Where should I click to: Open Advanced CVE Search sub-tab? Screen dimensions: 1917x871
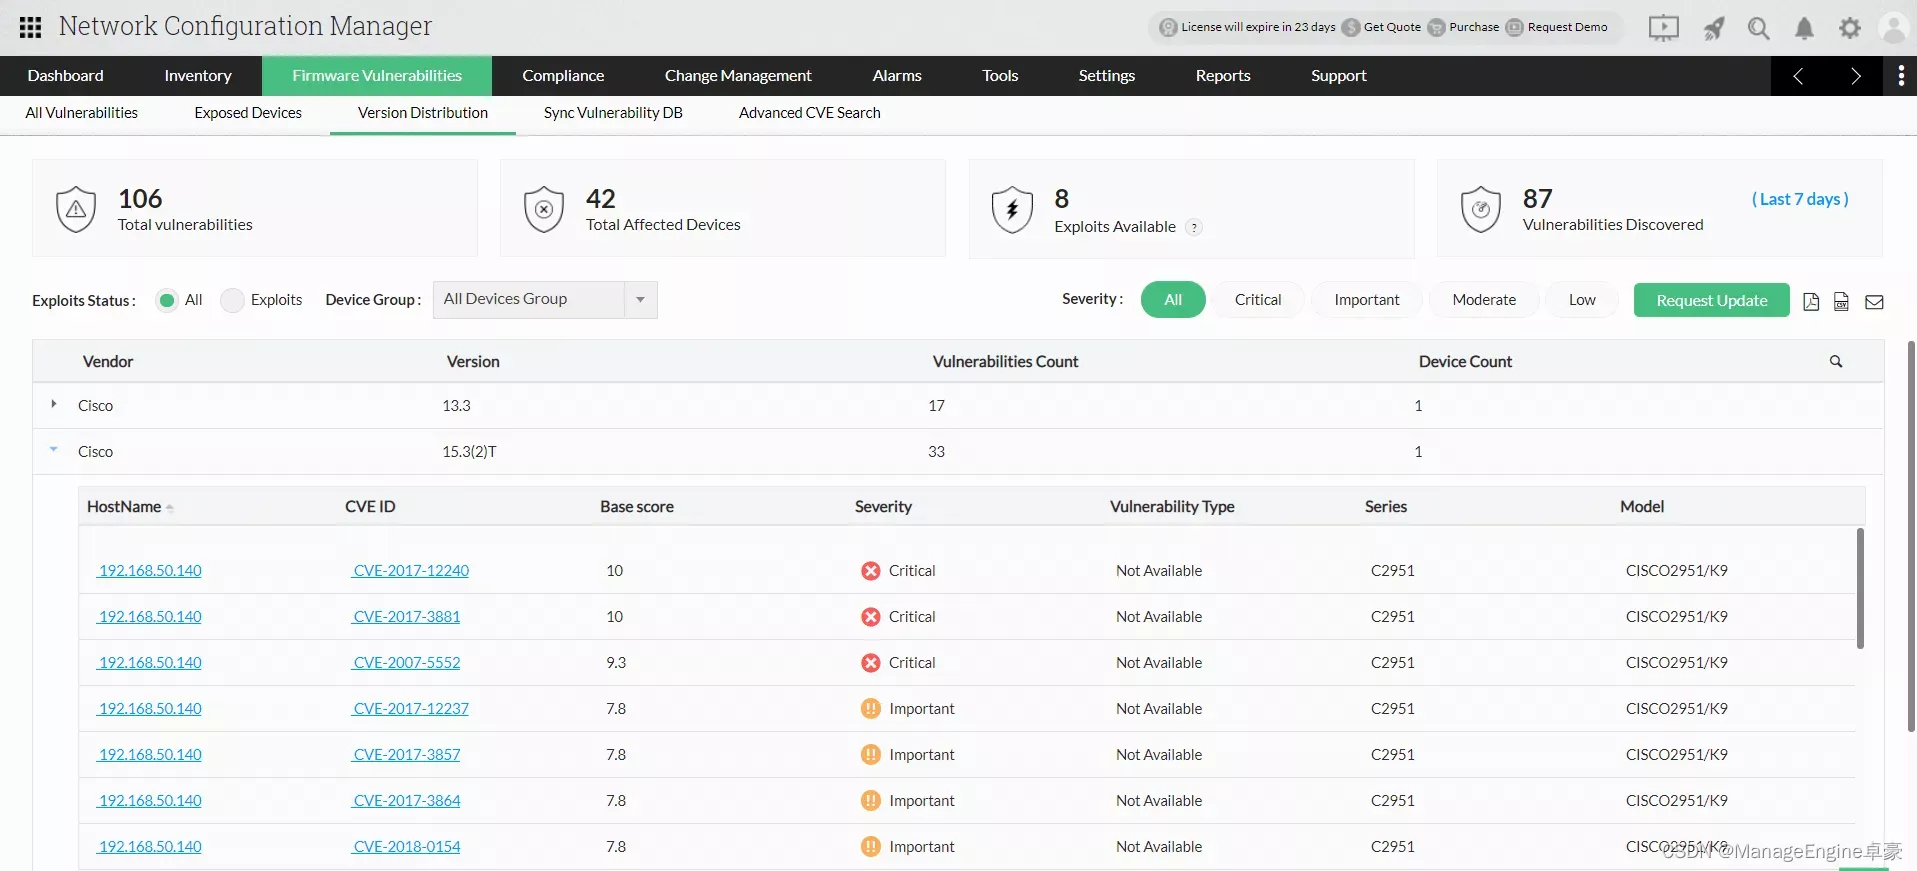point(810,113)
